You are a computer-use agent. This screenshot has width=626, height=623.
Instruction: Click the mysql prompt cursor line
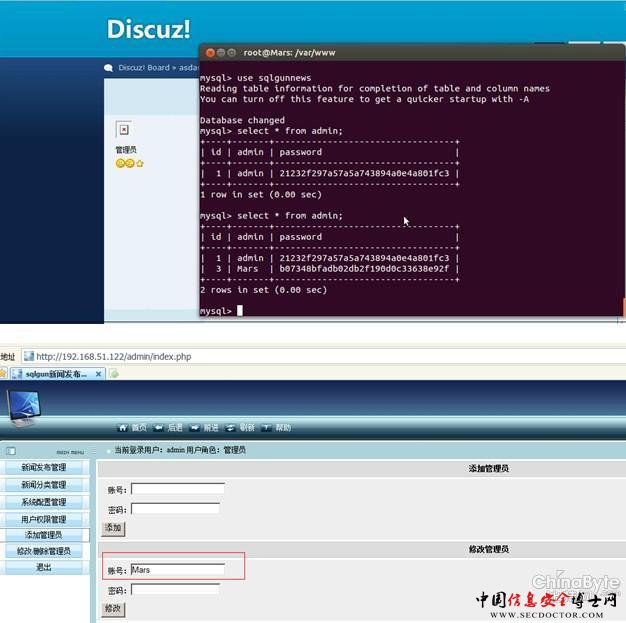coord(221,311)
